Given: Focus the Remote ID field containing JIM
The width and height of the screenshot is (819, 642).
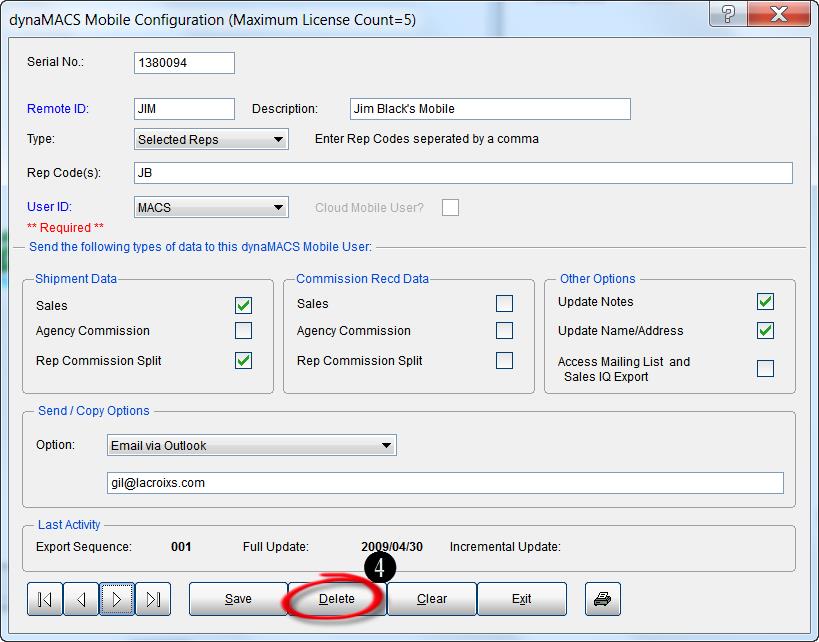Looking at the screenshot, I should point(184,109).
